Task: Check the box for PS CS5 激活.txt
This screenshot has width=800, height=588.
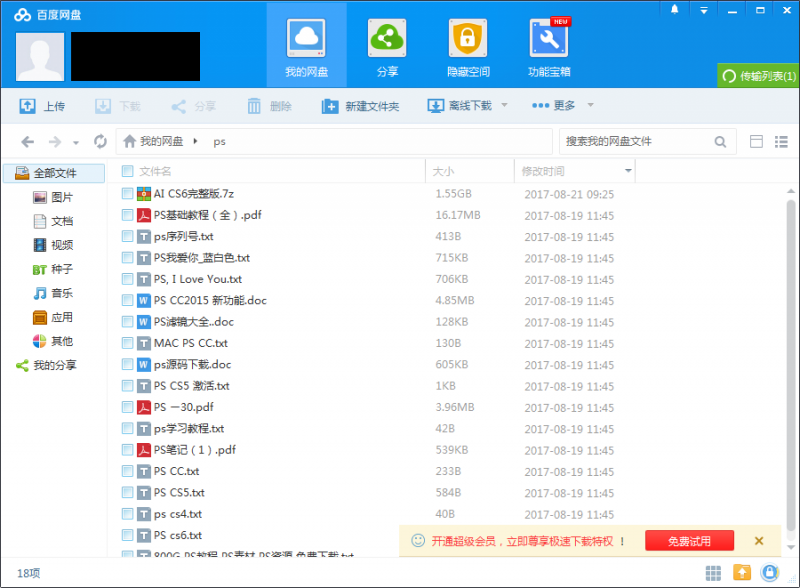Action: 128,386
